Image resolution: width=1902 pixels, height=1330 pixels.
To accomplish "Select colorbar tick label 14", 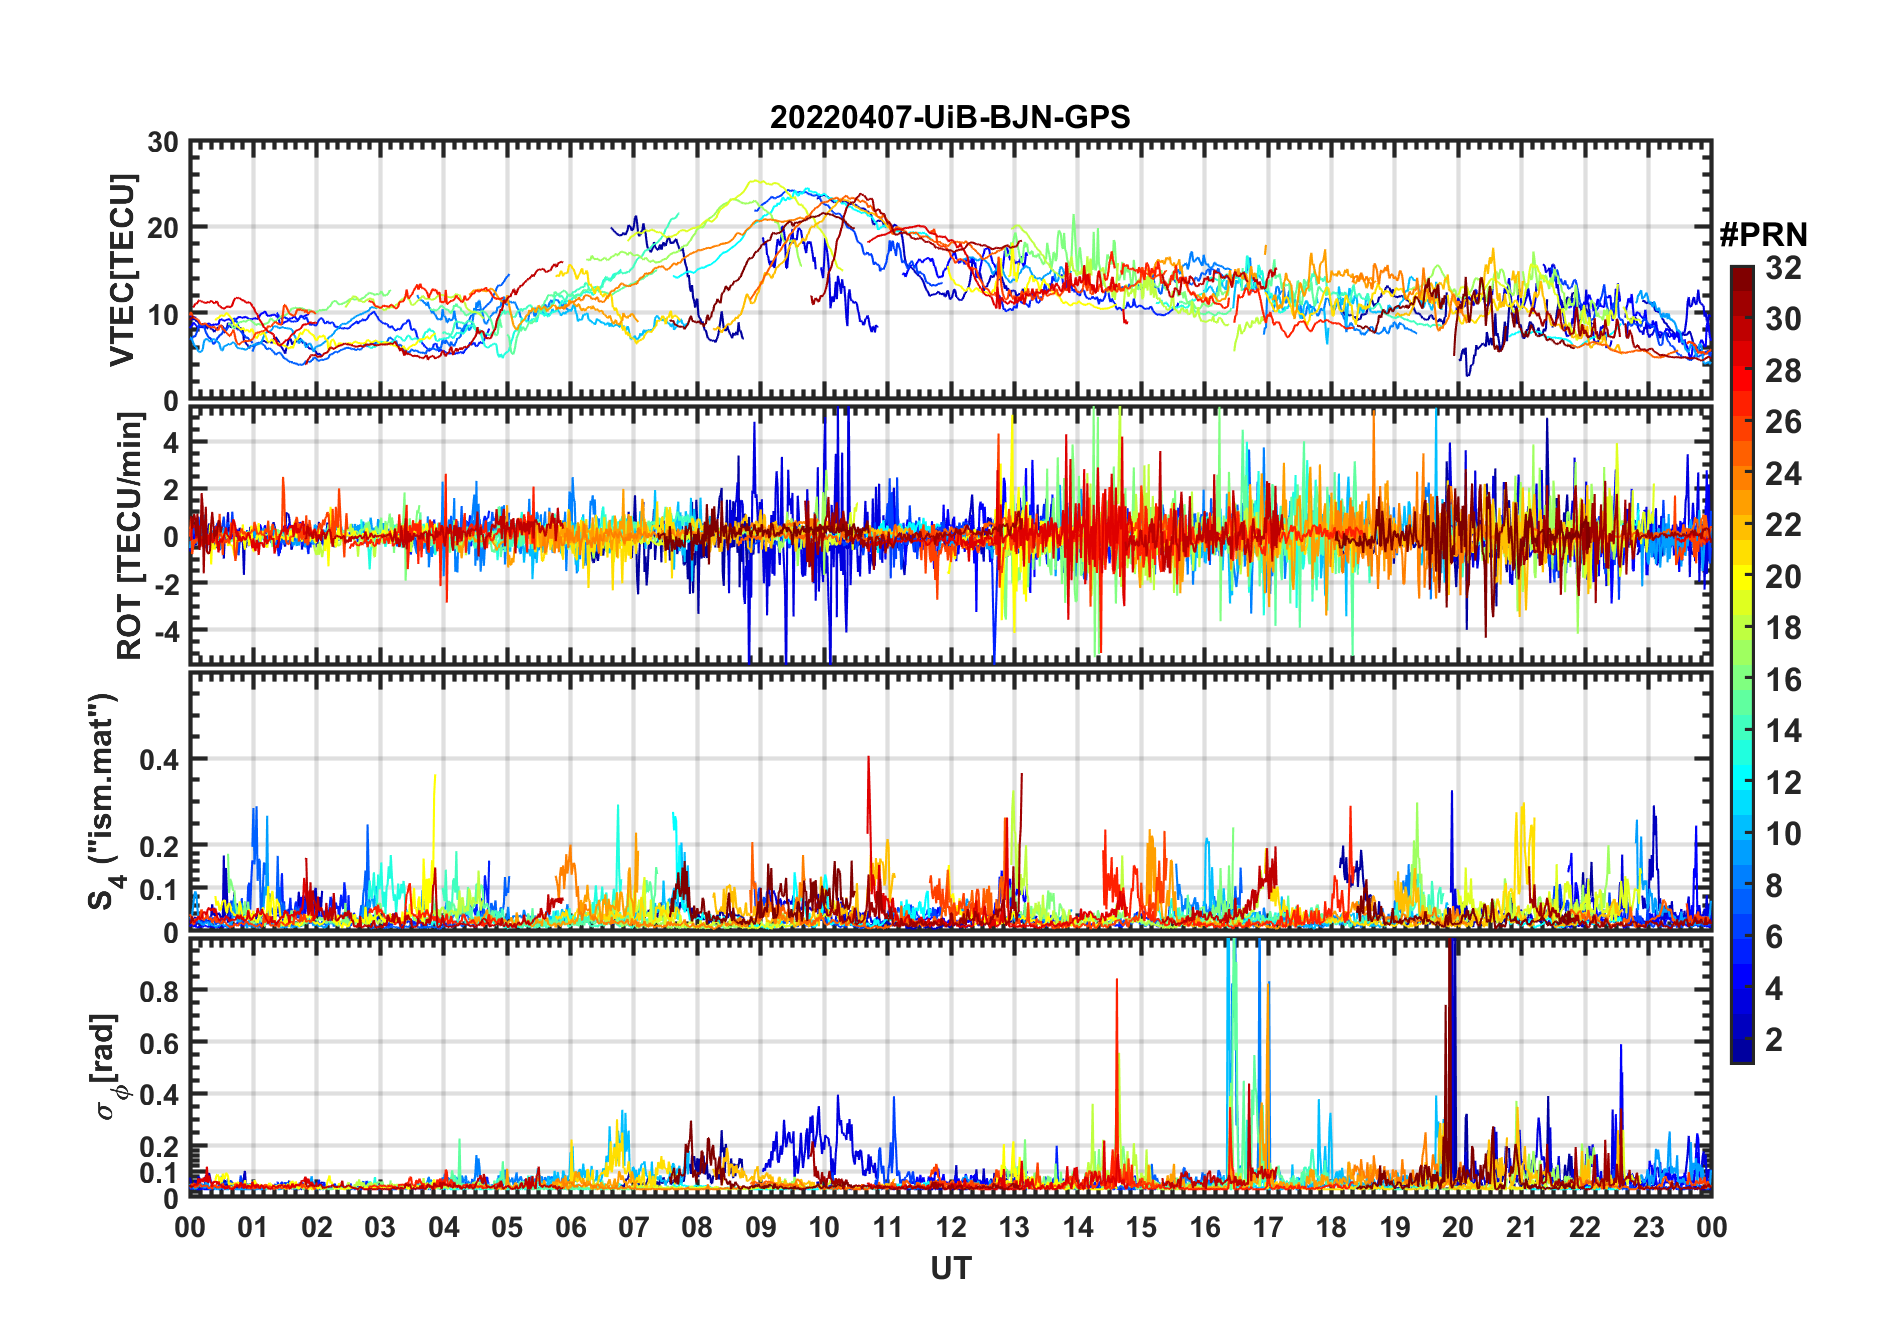I will pyautogui.click(x=1783, y=731).
